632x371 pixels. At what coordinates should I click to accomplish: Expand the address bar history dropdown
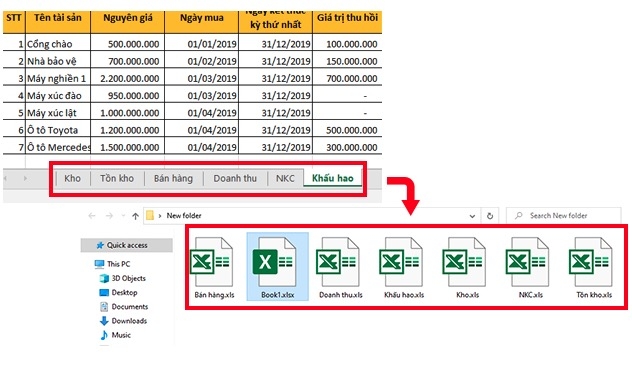coord(472,216)
